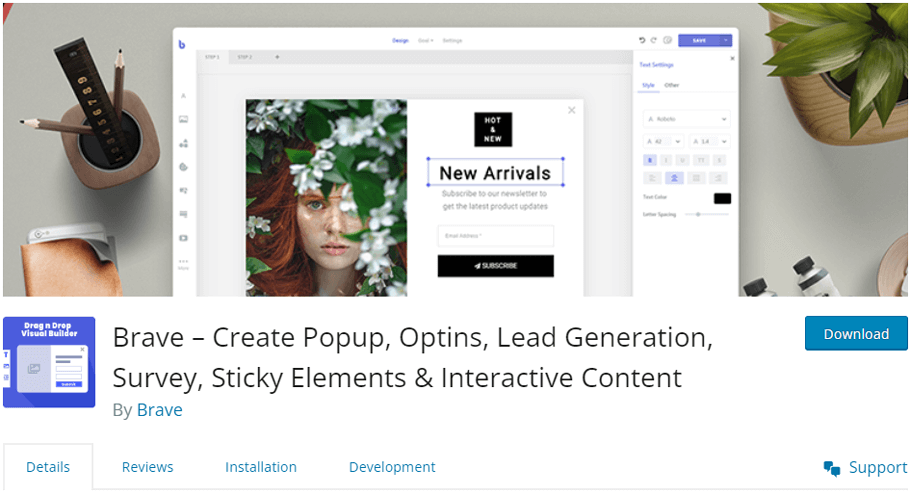Image resolution: width=910 pixels, height=495 pixels.
Task: Toggle center text alignment
Action: pyautogui.click(x=673, y=177)
